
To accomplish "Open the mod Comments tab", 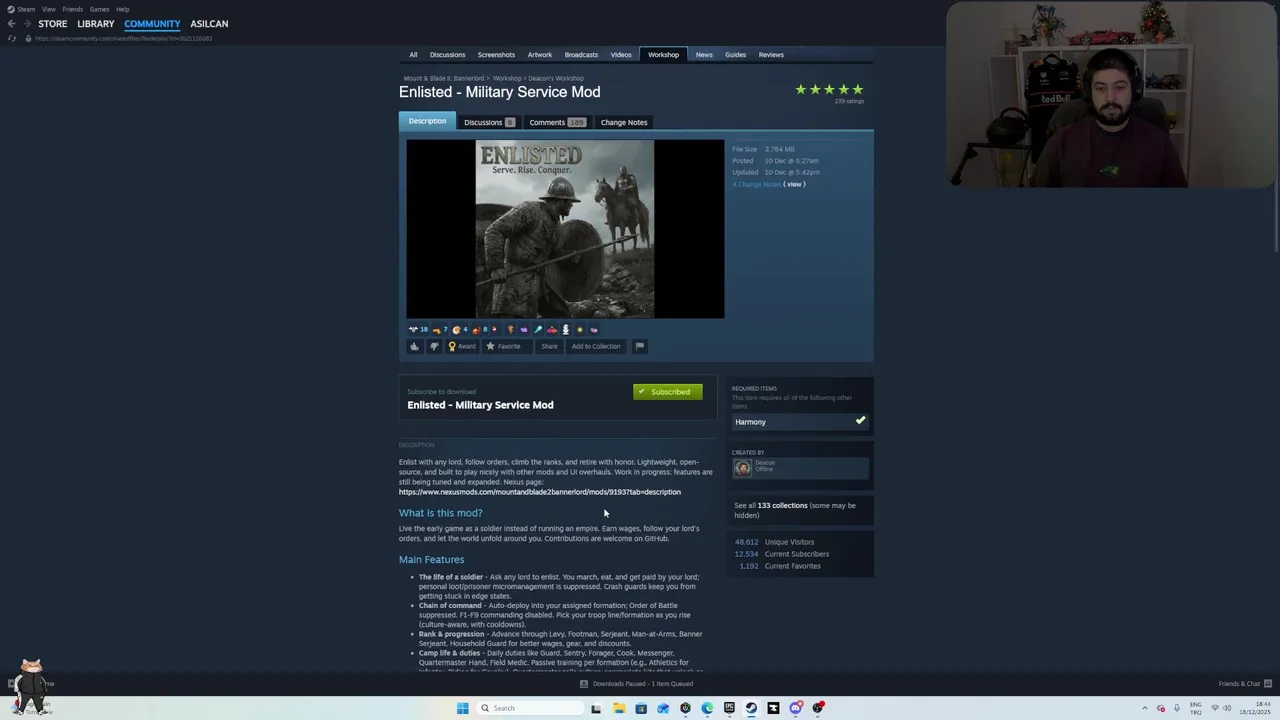I will pos(557,122).
